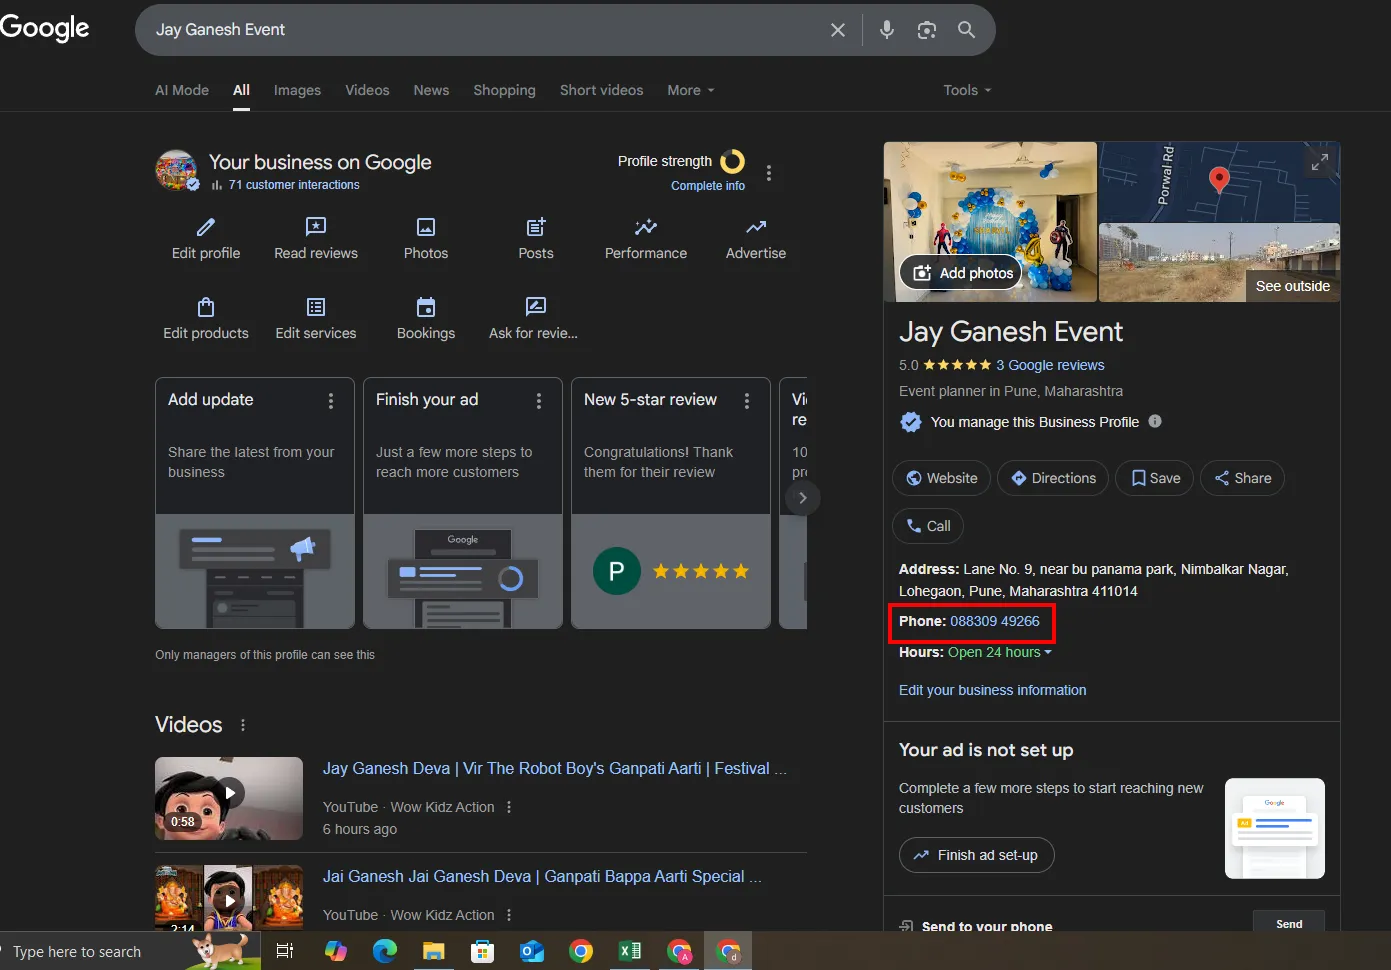Open Edit services list icon
Screen dimensions: 1391x970
pos(316,308)
